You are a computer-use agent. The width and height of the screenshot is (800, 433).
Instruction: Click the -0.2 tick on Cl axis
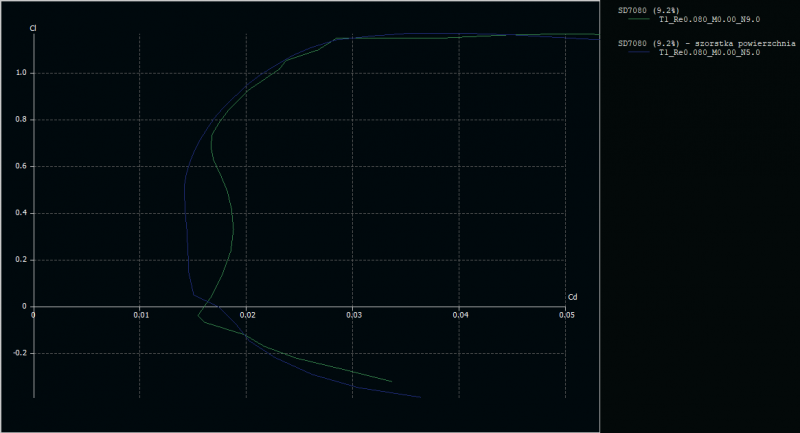pyautogui.click(x=19, y=354)
